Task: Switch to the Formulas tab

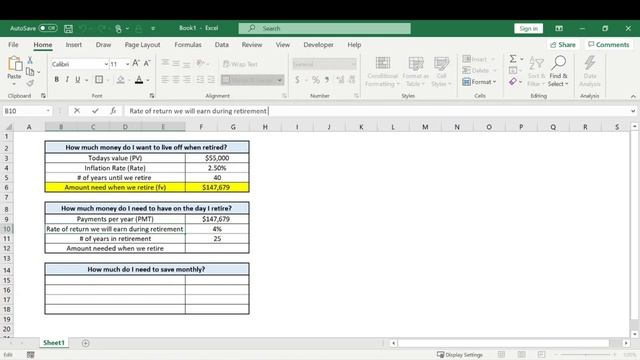Action: click(x=188, y=45)
